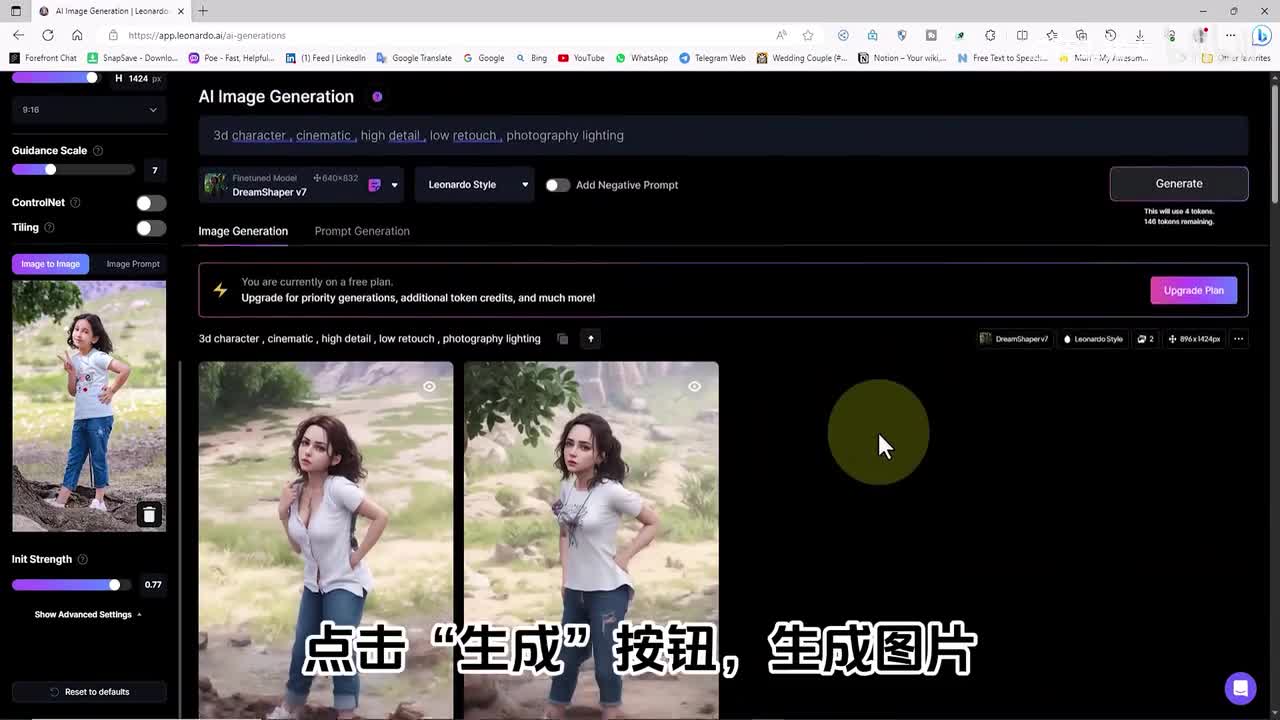The height and width of the screenshot is (720, 1280).
Task: Open the support chat bubble icon
Action: click(x=1240, y=688)
